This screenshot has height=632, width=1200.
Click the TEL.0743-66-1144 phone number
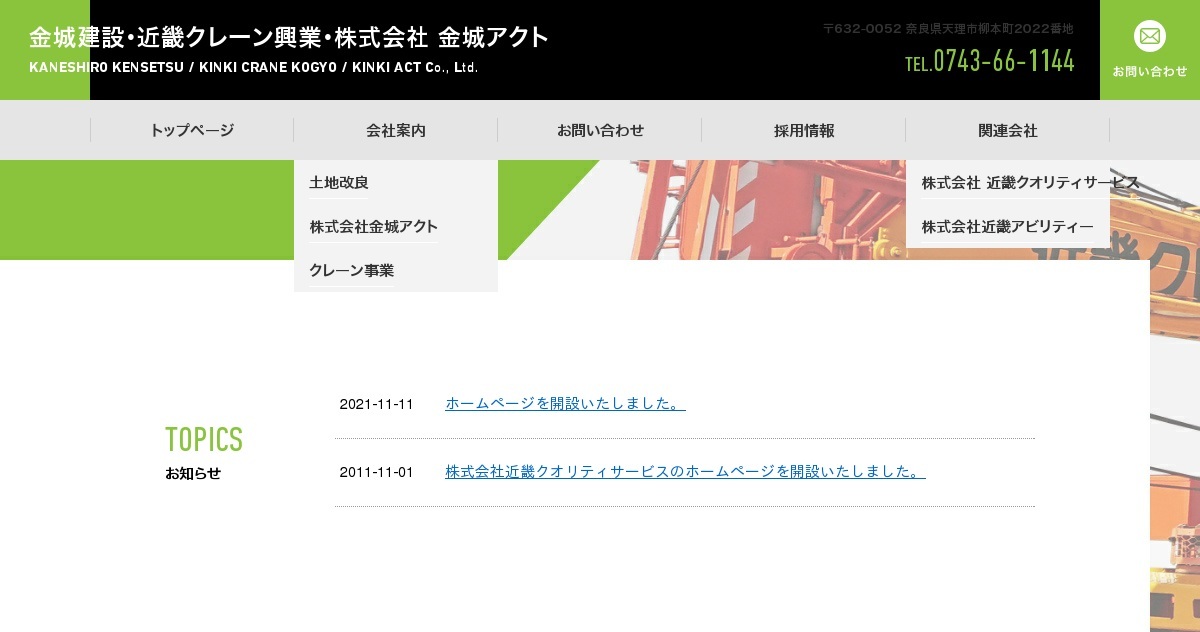[990, 62]
